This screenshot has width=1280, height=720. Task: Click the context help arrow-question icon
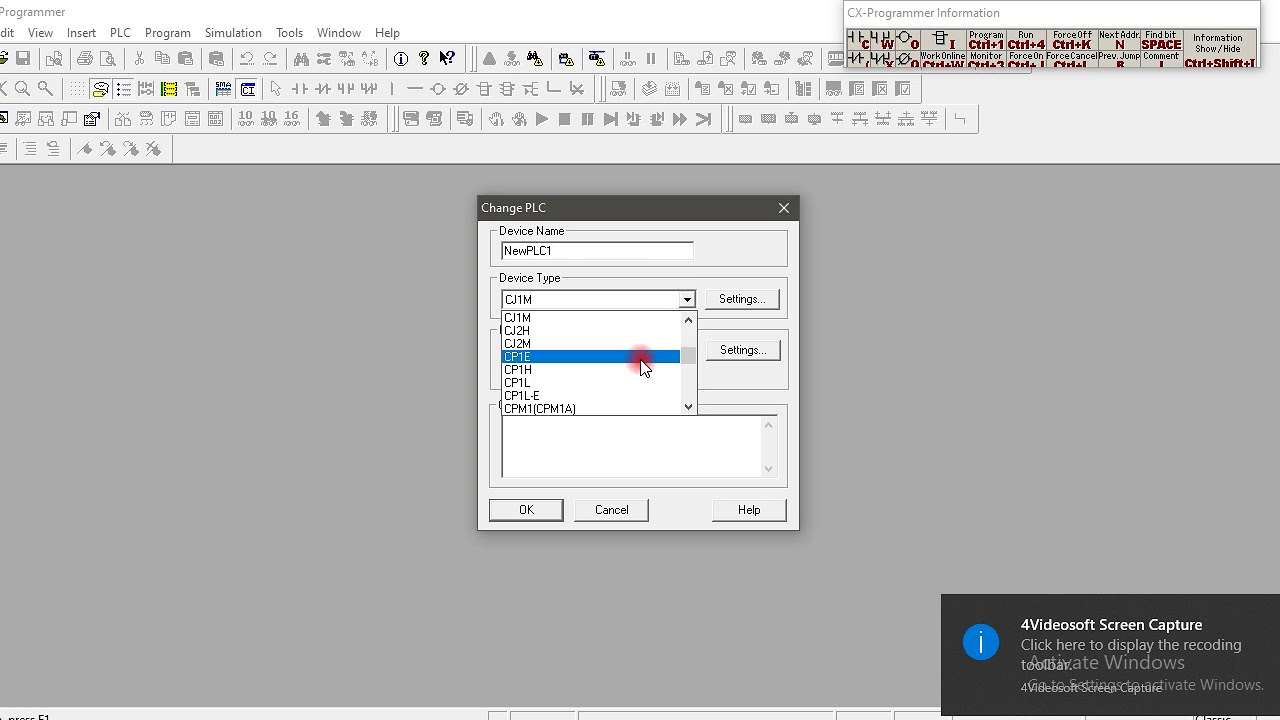(447, 59)
